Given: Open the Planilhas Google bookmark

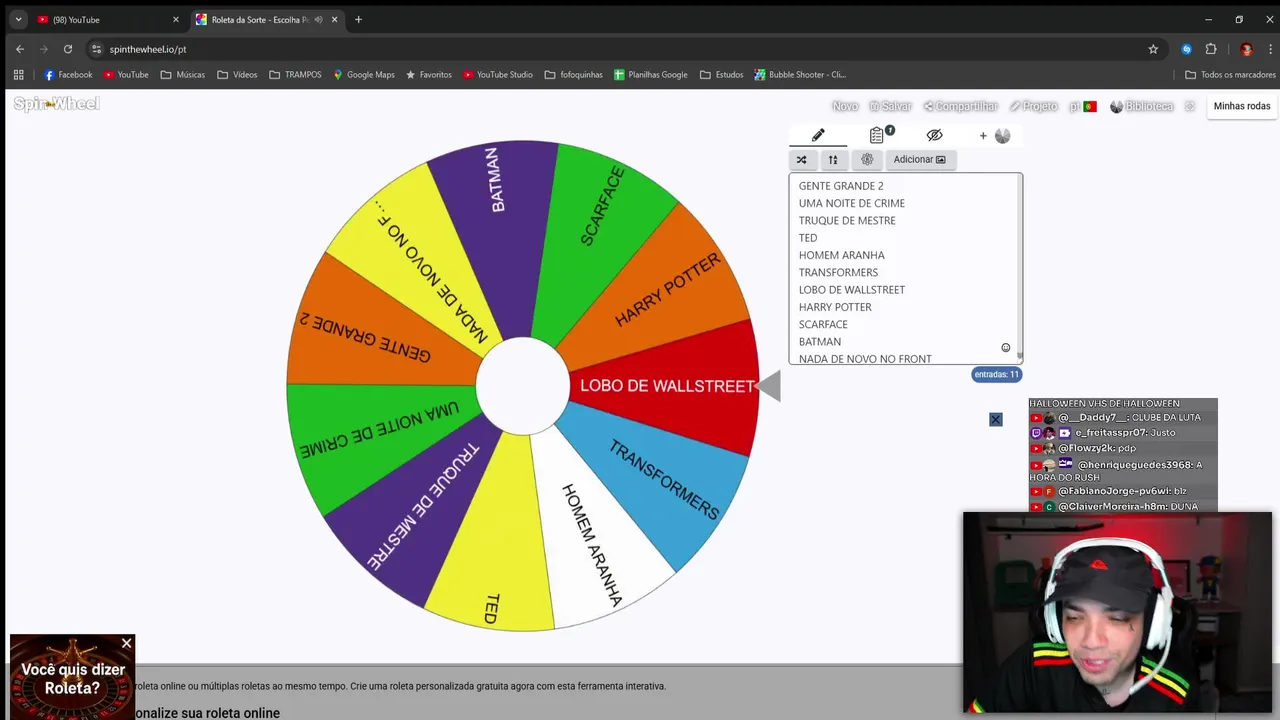Looking at the screenshot, I should pos(651,75).
